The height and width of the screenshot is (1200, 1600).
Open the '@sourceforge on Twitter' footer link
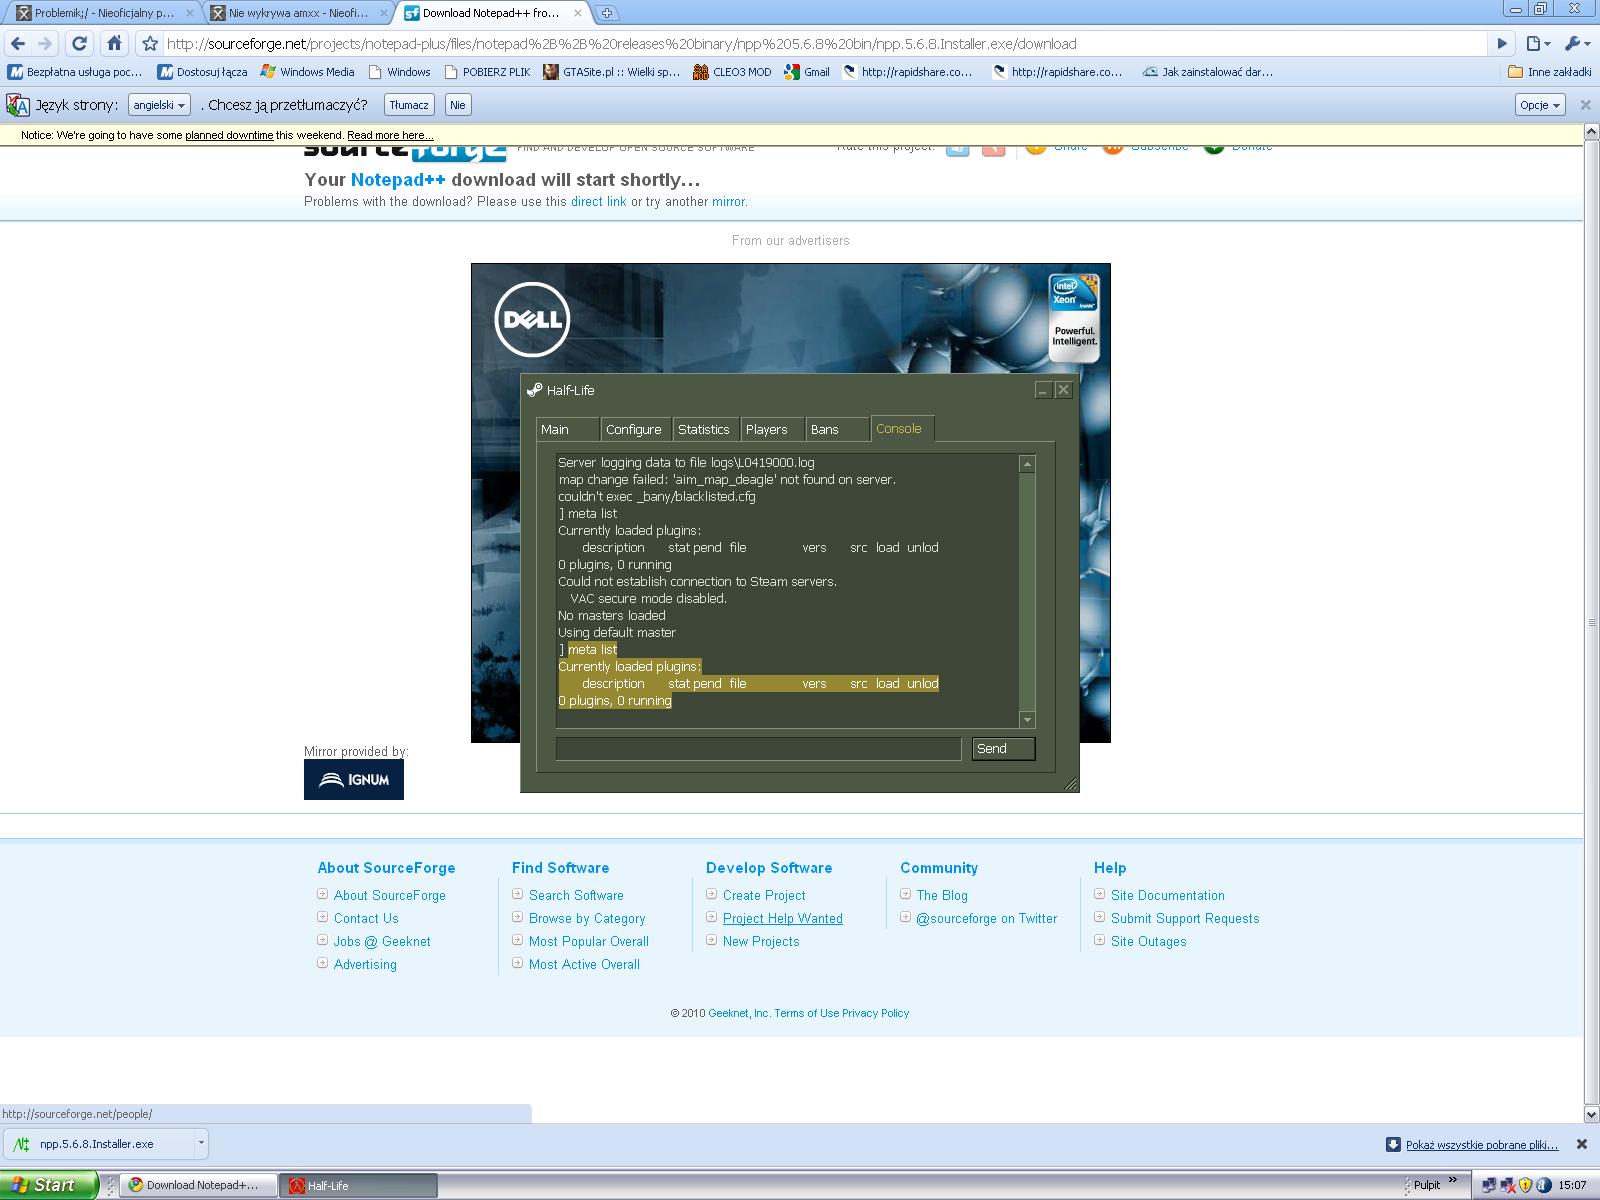[x=987, y=918]
